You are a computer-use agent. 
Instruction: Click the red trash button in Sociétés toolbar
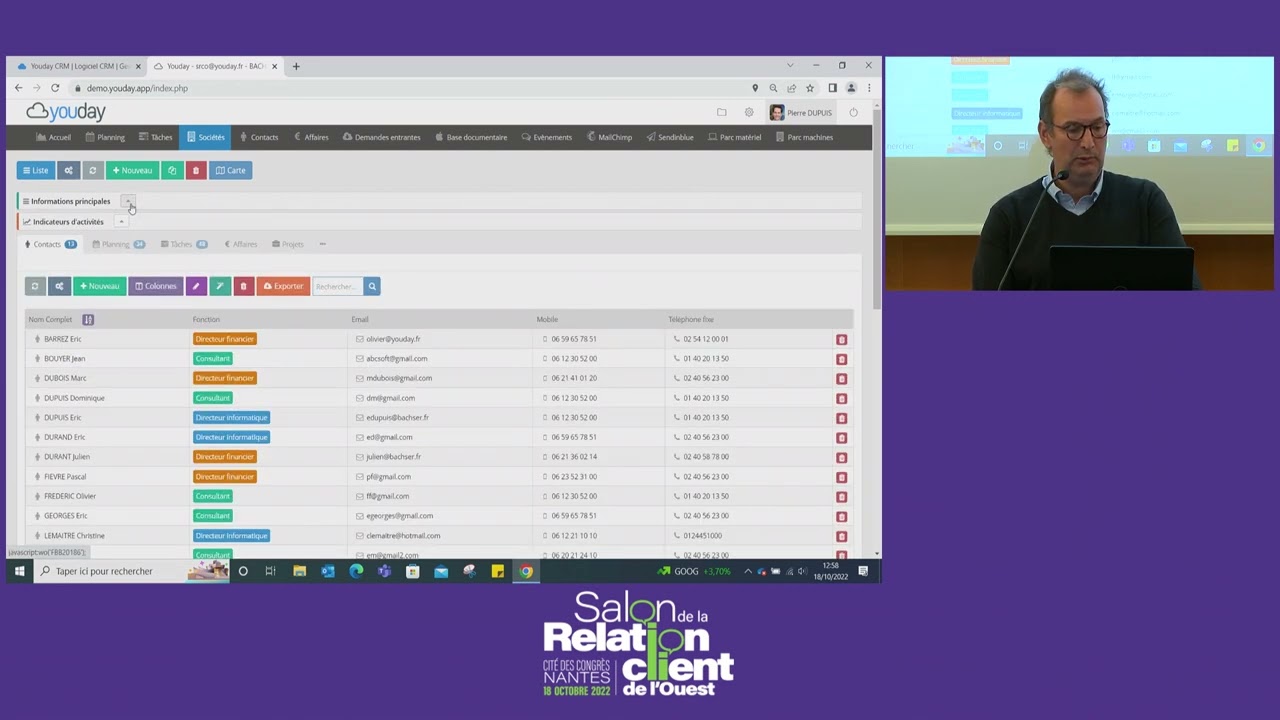coord(196,170)
